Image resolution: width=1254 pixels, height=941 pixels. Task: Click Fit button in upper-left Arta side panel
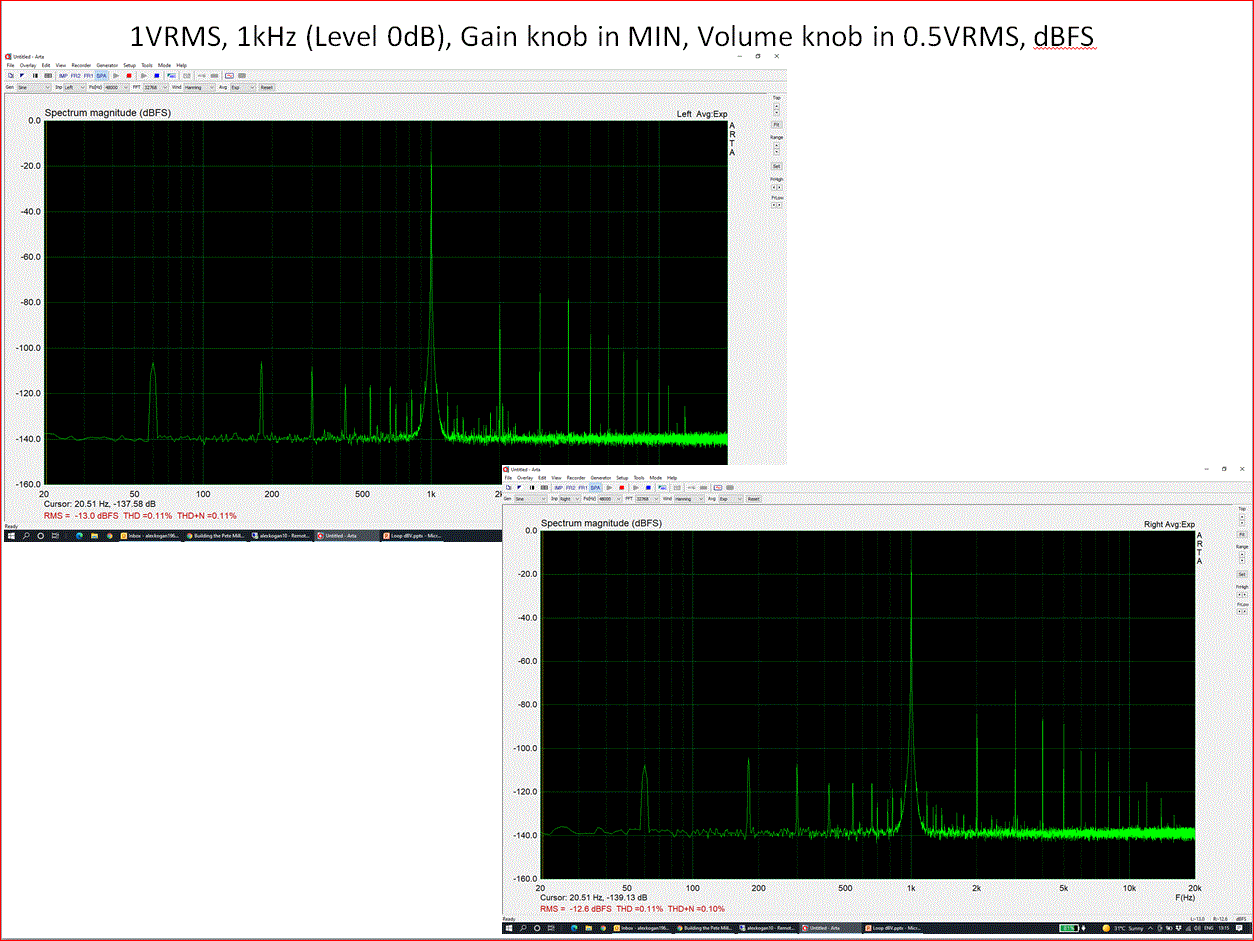776,124
